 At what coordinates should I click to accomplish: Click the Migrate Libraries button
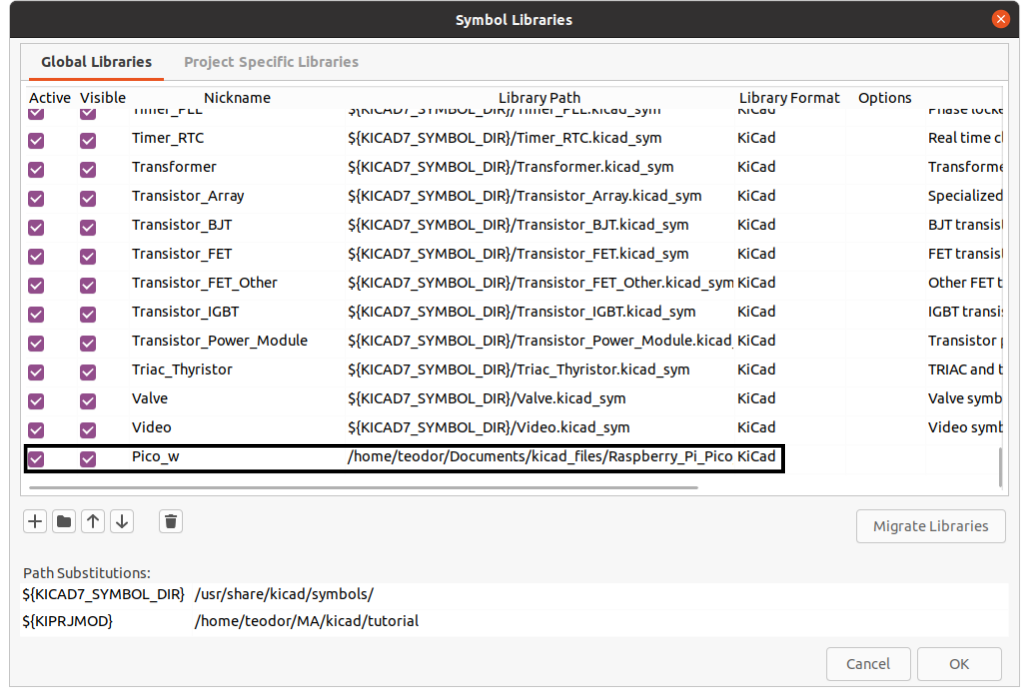930,526
